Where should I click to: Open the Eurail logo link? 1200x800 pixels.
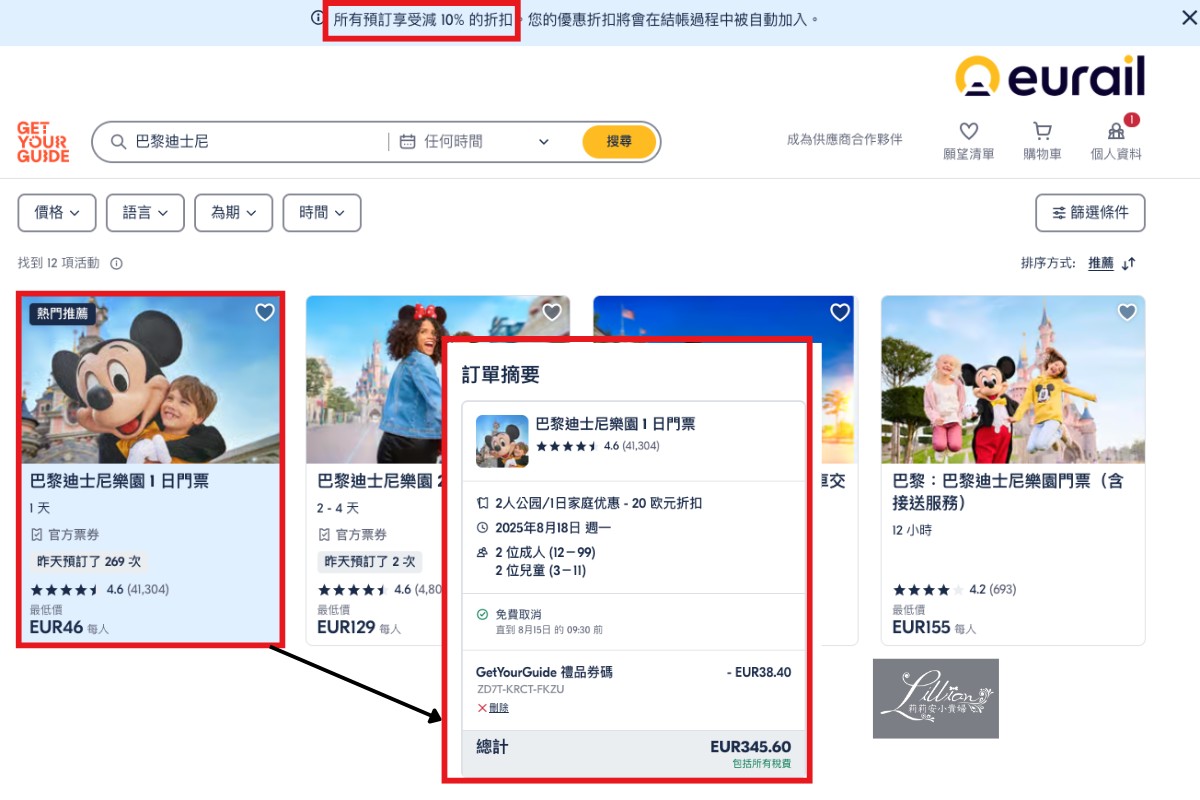tap(1049, 77)
